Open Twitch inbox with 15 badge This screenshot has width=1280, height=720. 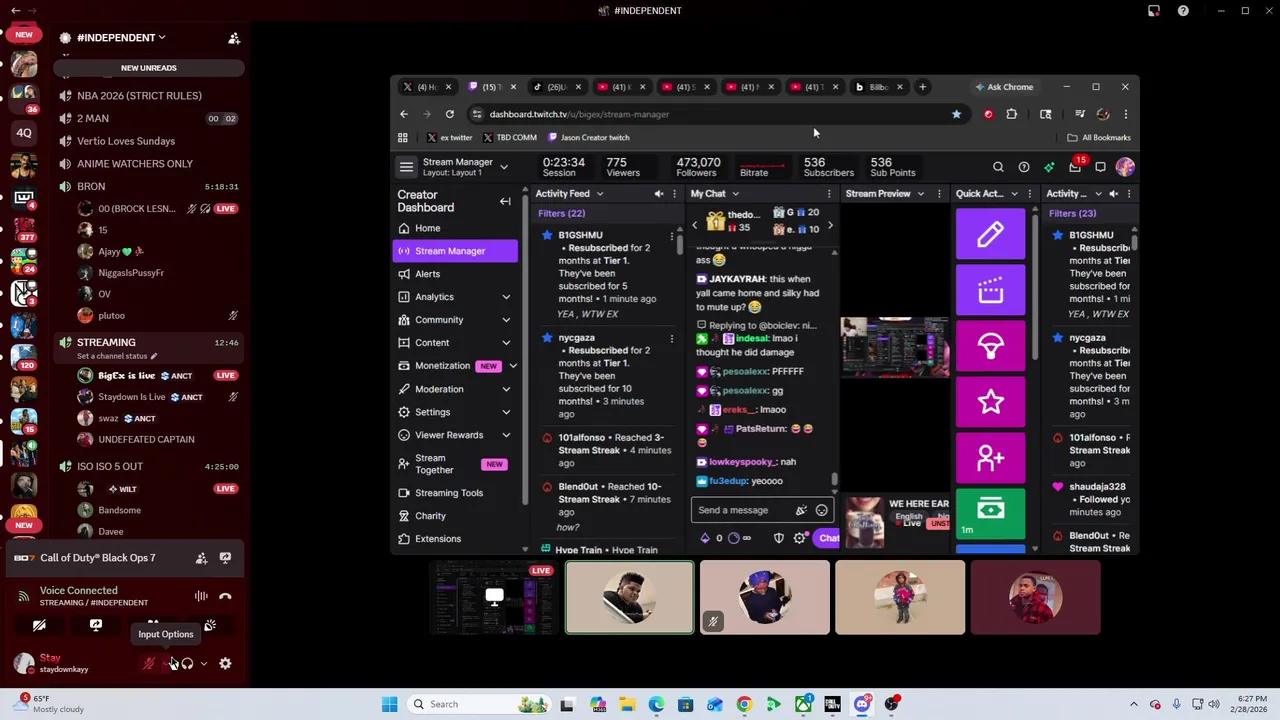(x=1076, y=166)
